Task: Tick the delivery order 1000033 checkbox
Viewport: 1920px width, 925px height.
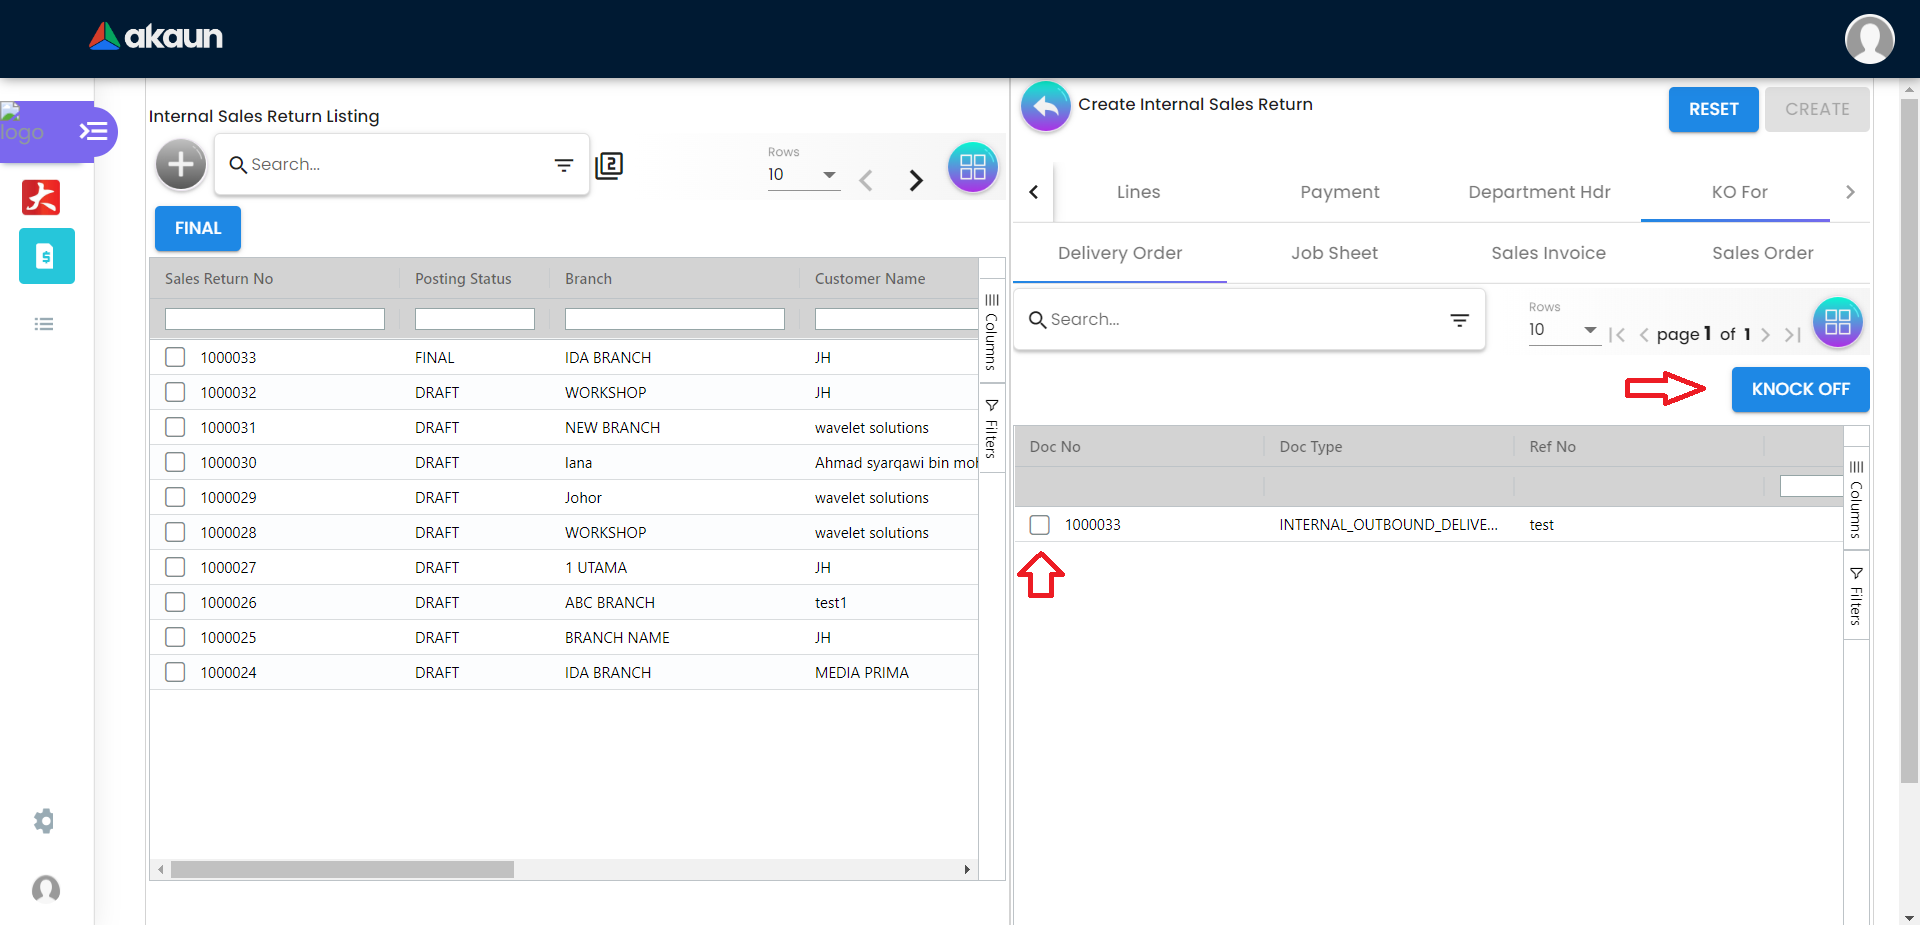Action: click(1040, 525)
